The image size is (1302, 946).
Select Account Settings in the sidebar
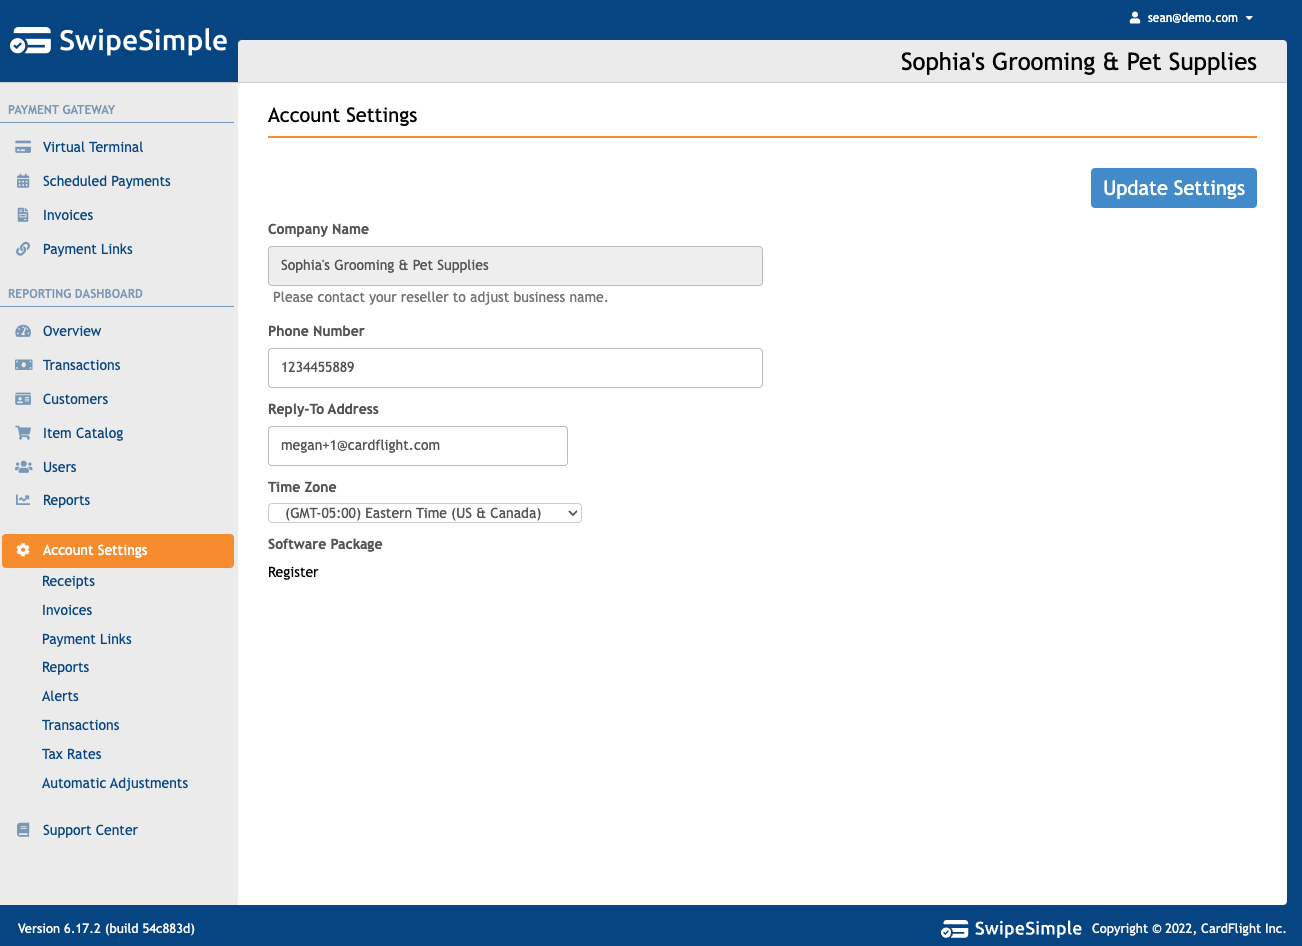point(118,551)
